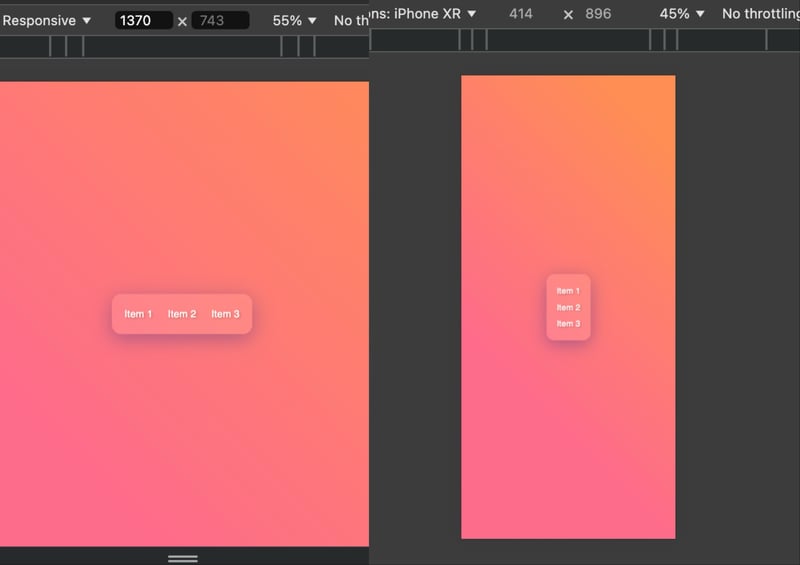The image size is (800, 565).
Task: Open the iPhone XR device dropdown
Action: click(x=423, y=14)
